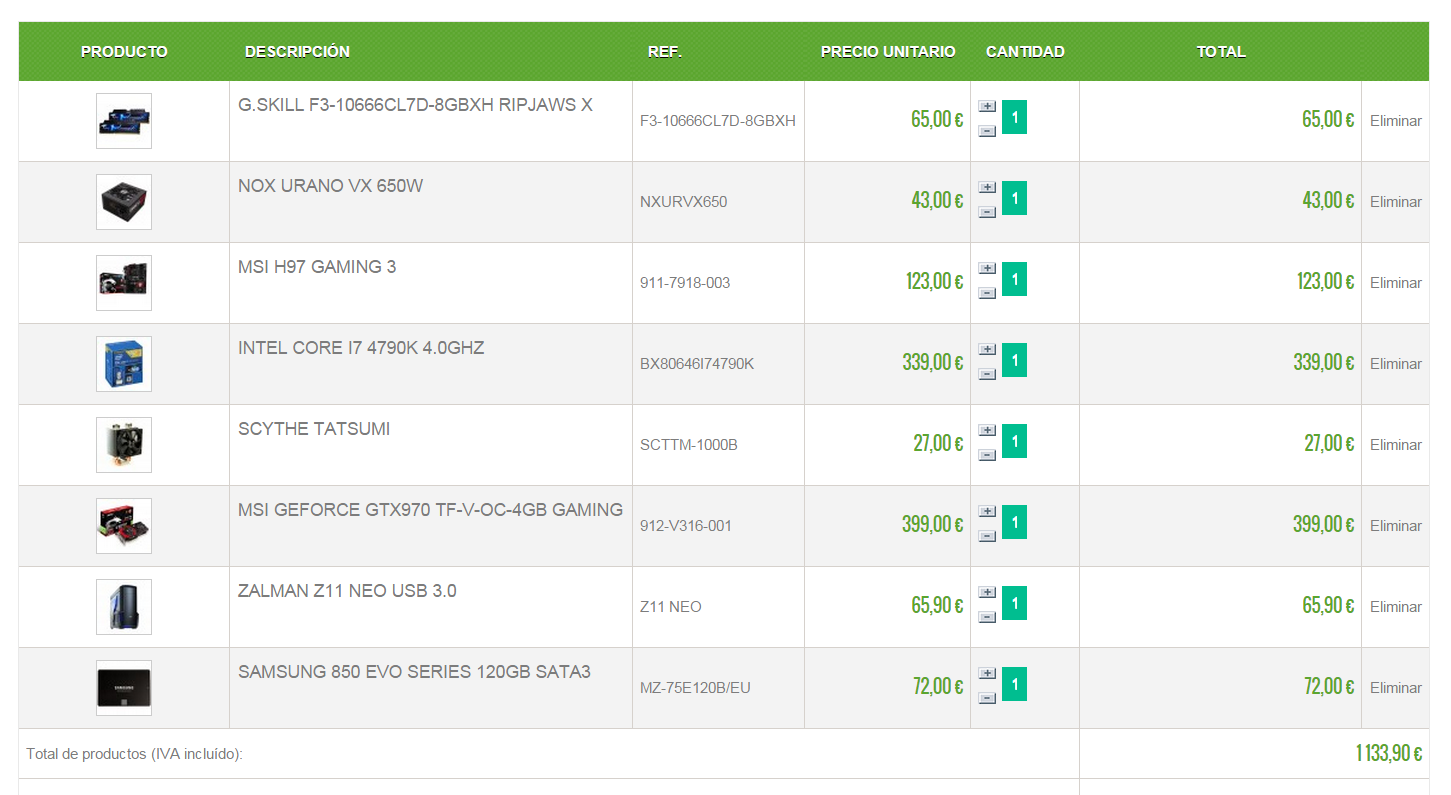Viewport: 1451px width, 795px height.
Task: Open the Zalman Z11 Neo case thumbnail
Action: point(124,607)
